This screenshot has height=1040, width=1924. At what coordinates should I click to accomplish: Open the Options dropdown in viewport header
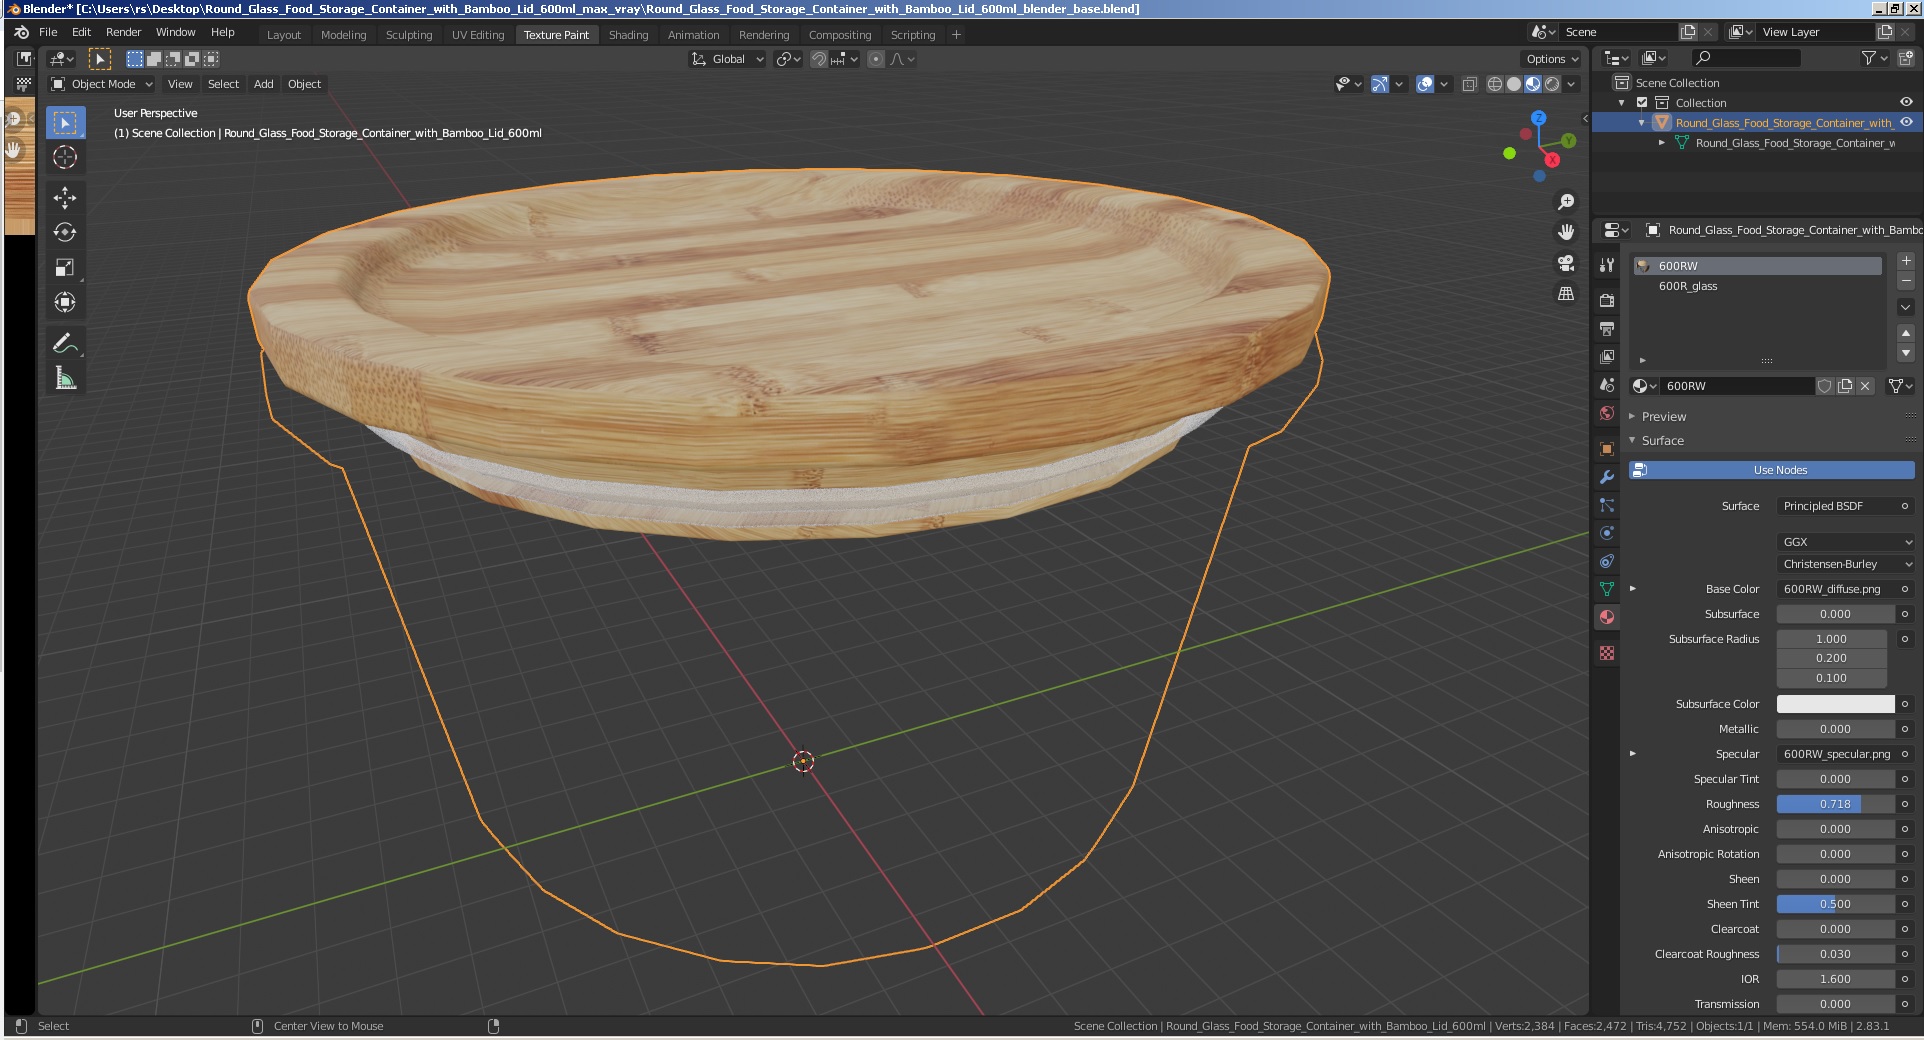pos(1552,59)
